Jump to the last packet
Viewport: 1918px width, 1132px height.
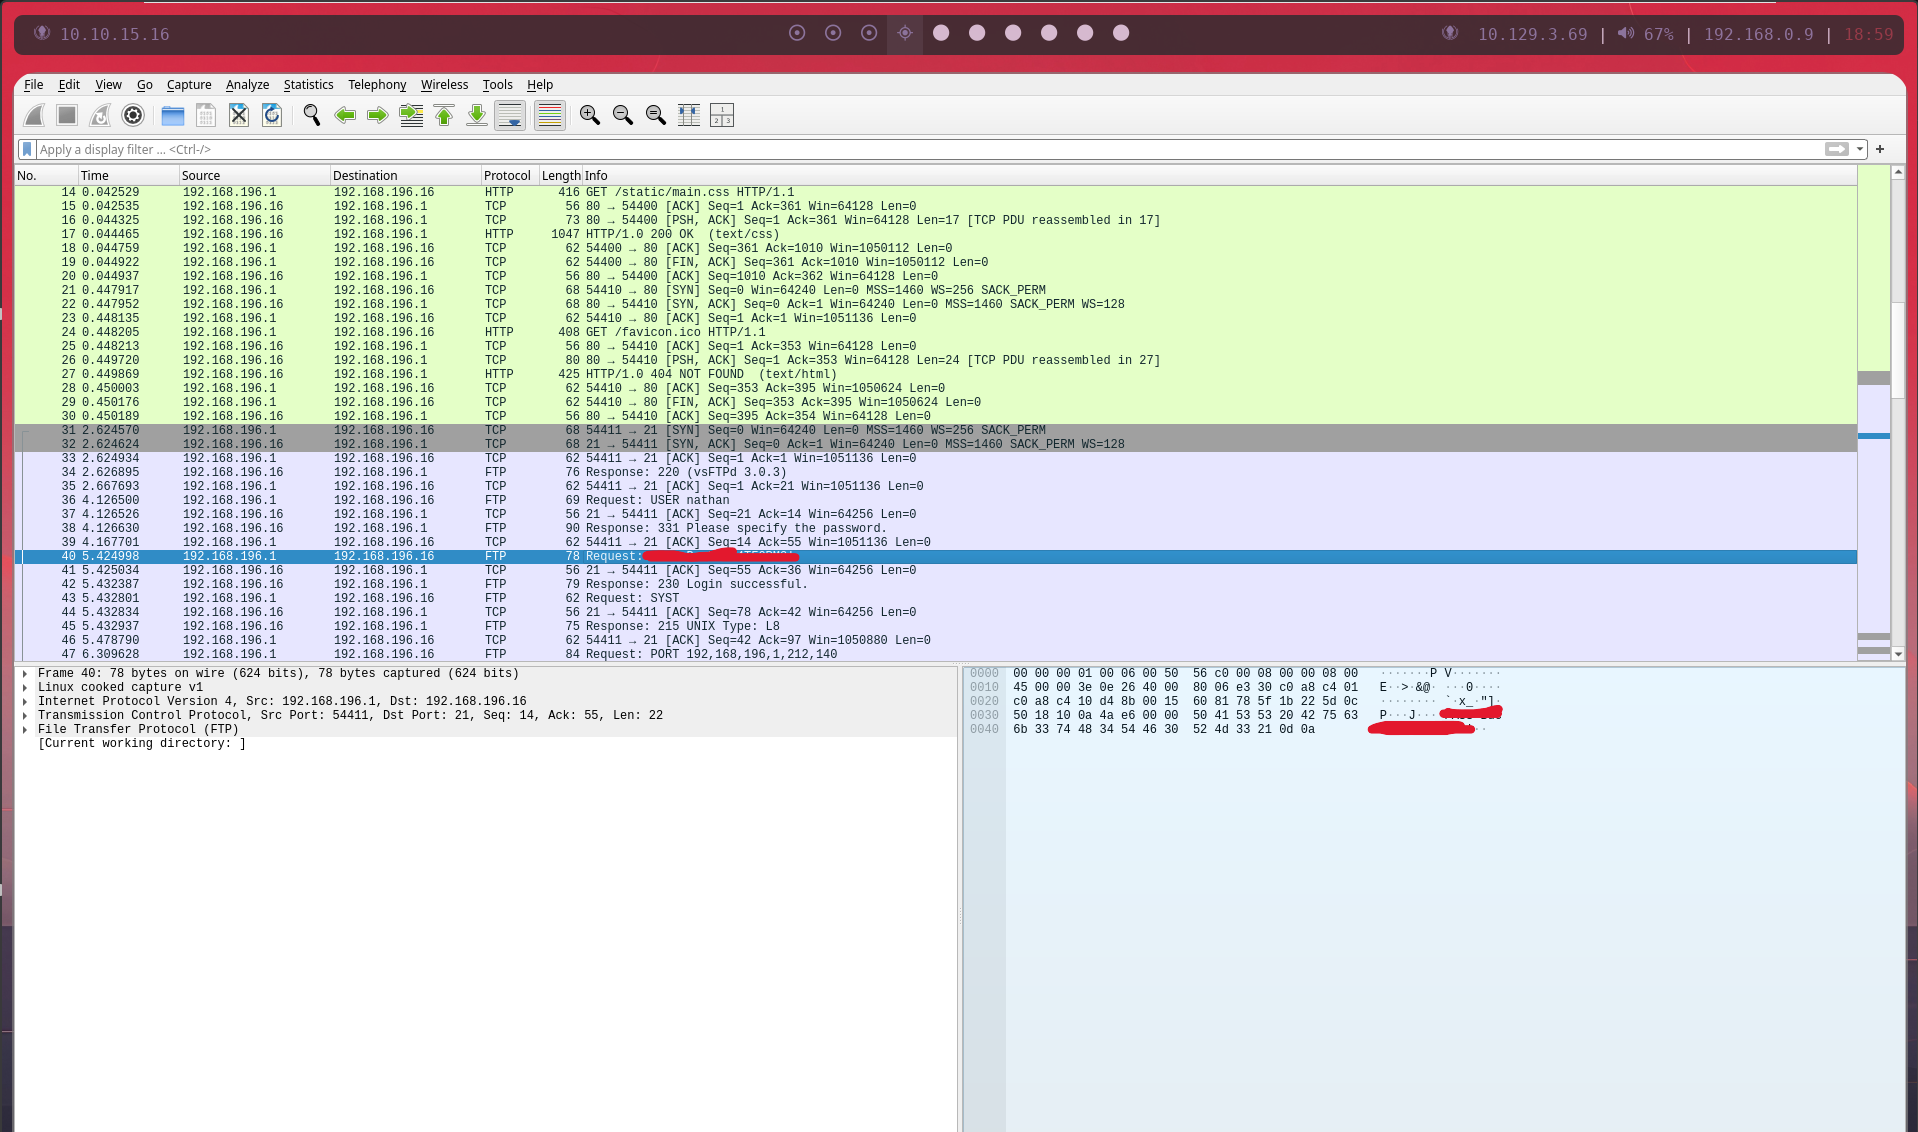[x=477, y=116]
